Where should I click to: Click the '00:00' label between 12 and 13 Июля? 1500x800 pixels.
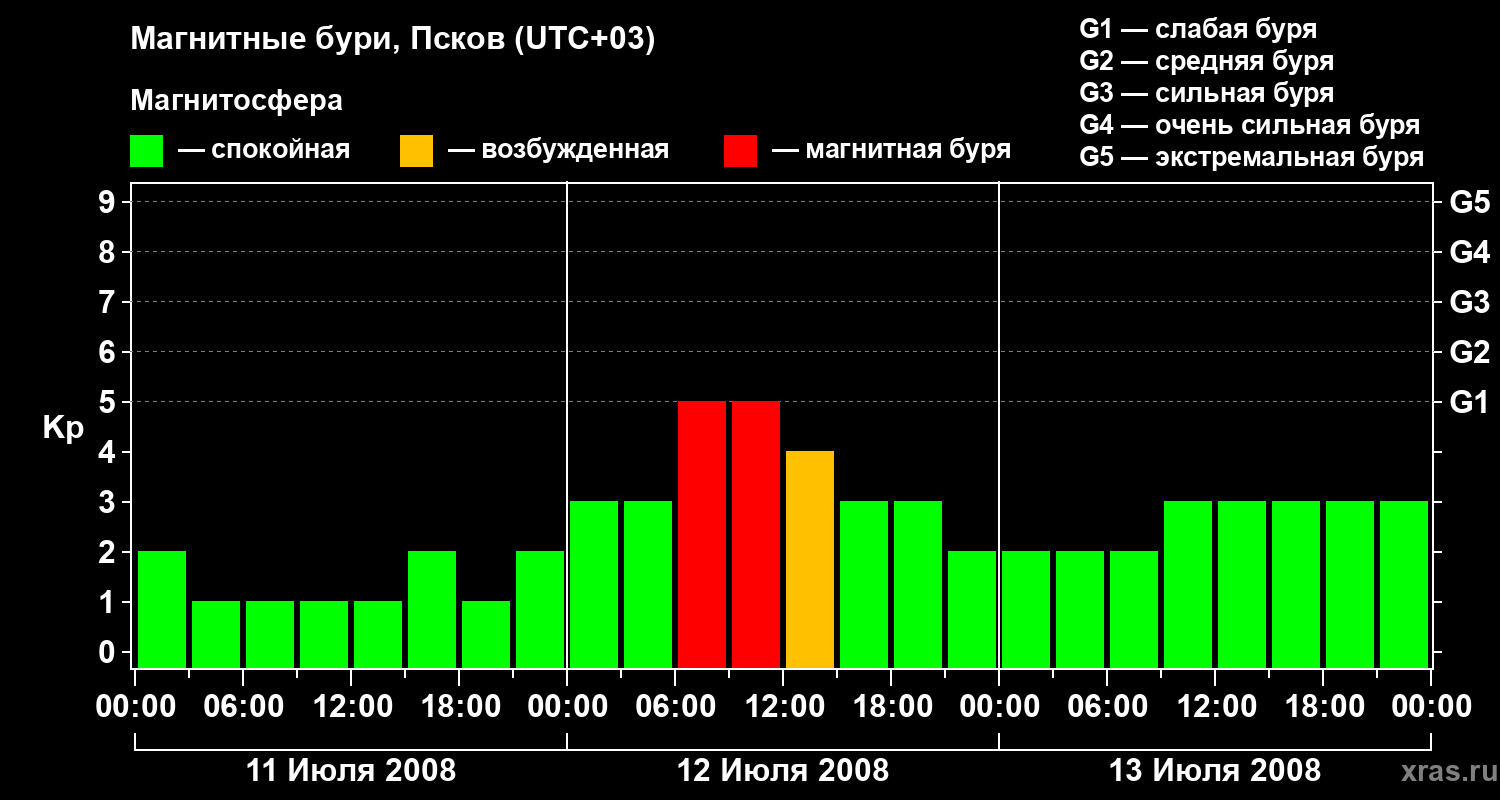point(999,707)
